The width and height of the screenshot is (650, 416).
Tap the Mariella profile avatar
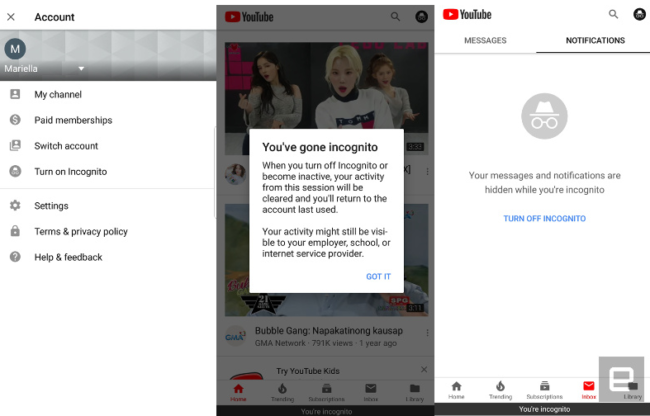15,49
